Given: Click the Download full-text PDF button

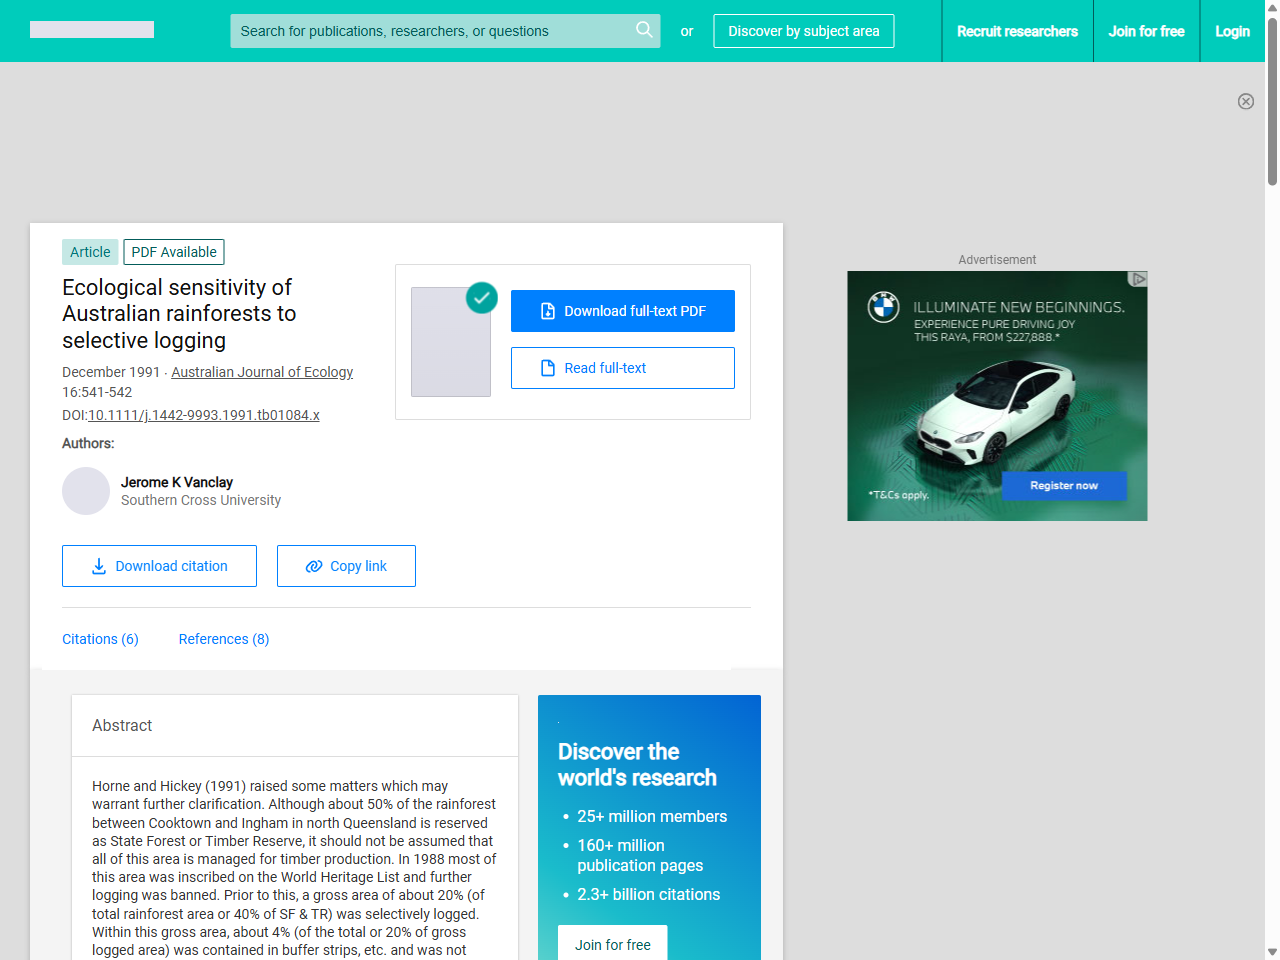Looking at the screenshot, I should 622,311.
